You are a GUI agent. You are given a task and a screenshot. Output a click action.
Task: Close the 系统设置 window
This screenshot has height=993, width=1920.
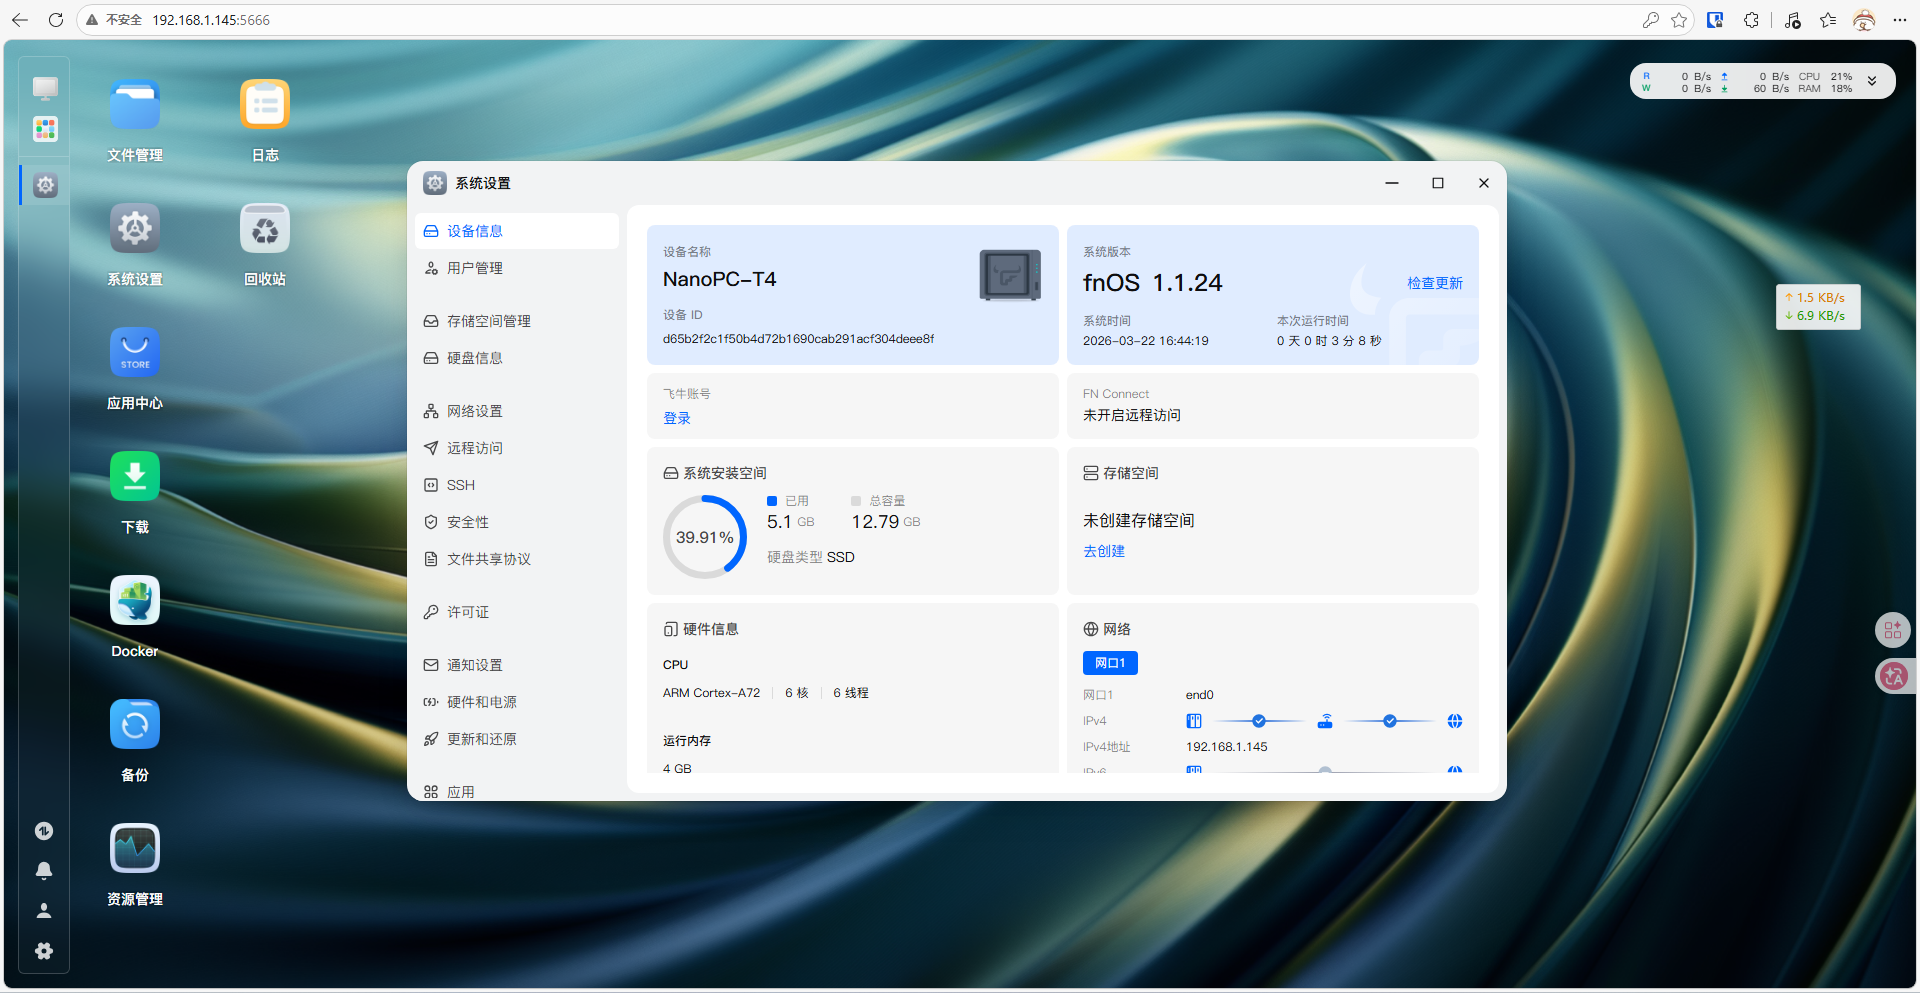[x=1484, y=183]
